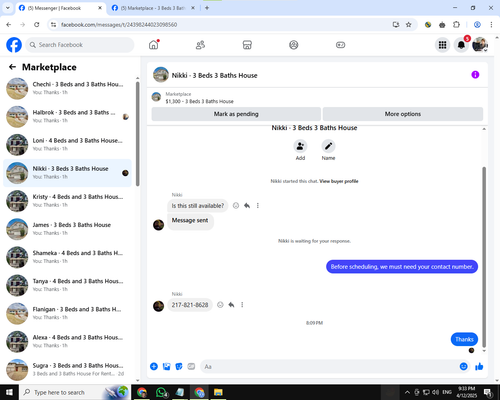Open the Gaming icon in top navigation

[340, 45]
